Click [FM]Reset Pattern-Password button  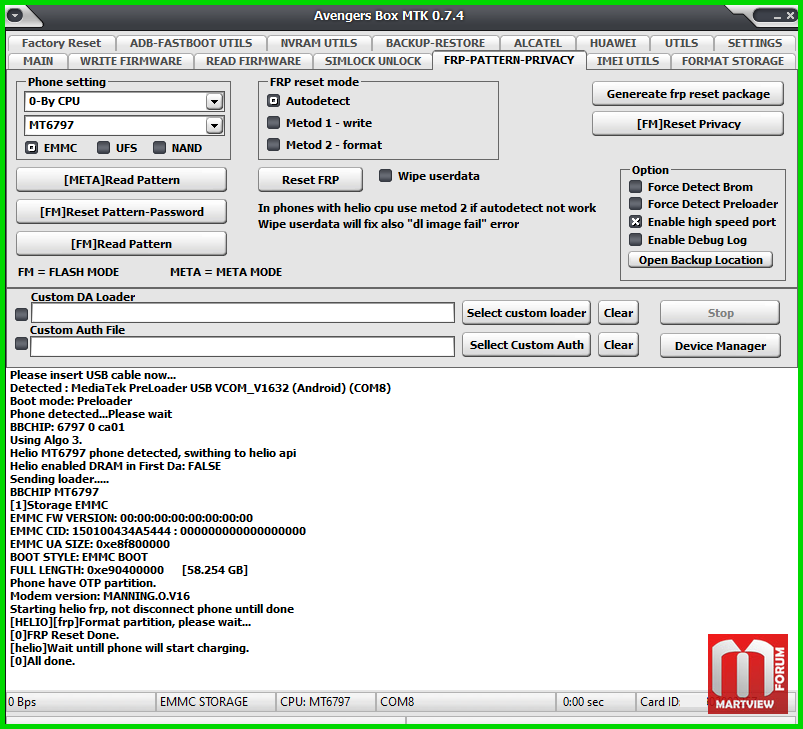[121, 212]
